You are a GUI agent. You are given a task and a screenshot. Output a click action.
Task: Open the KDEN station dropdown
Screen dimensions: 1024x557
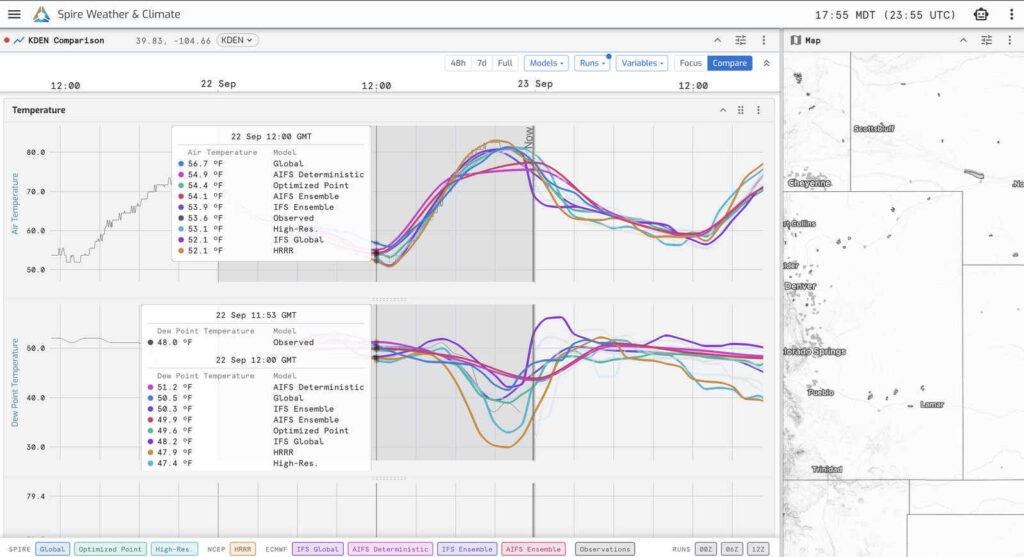(x=237, y=40)
